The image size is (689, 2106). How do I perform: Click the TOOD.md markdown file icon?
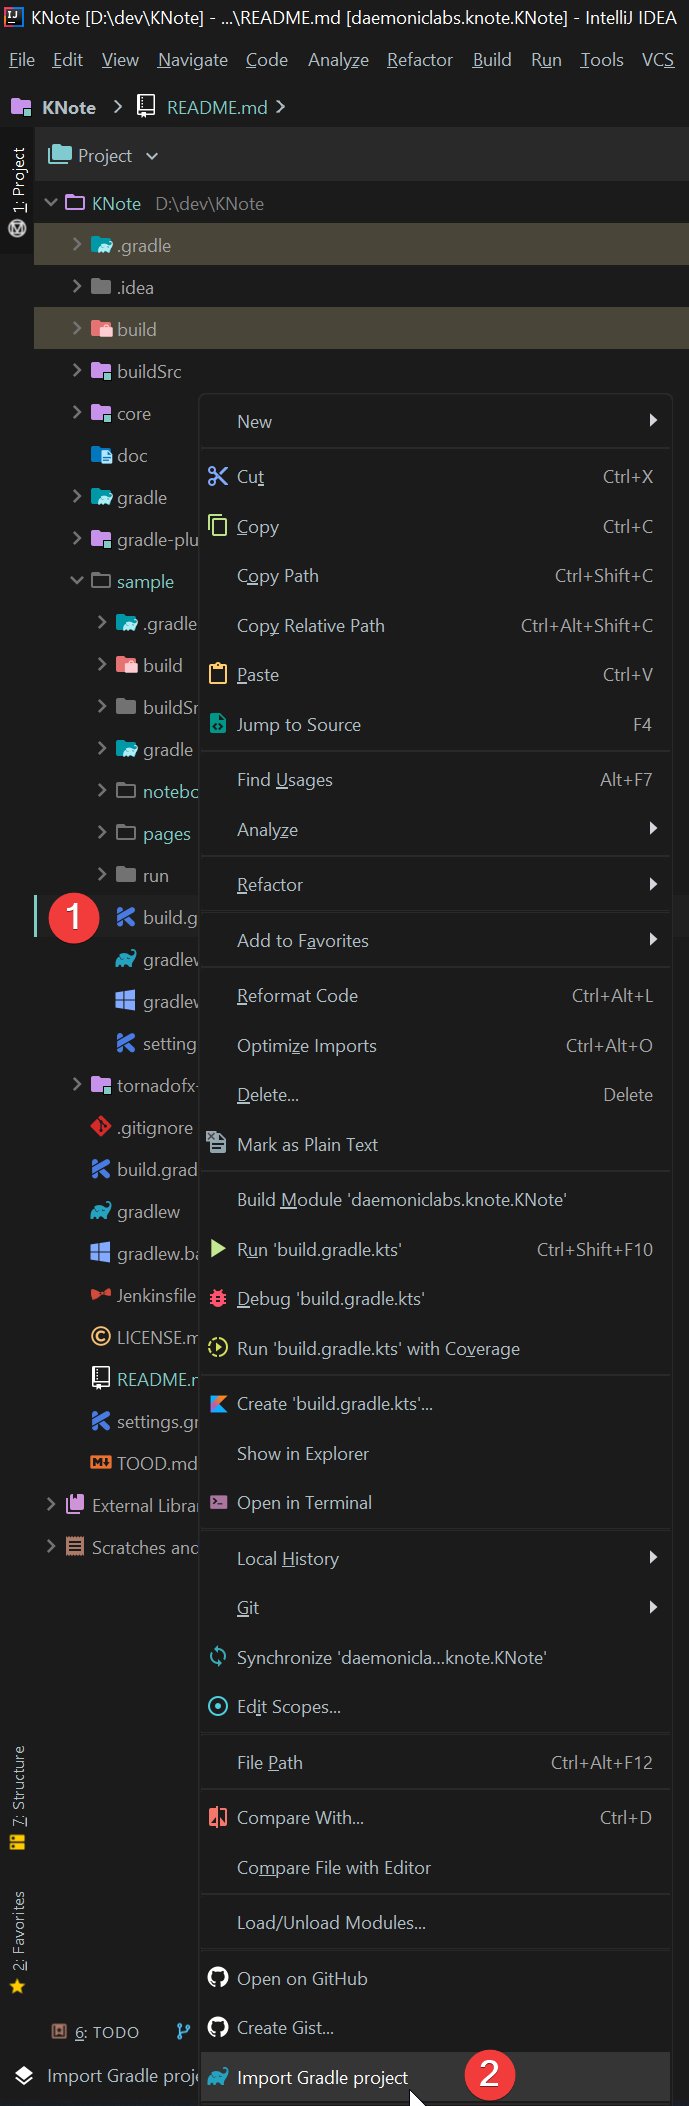tap(101, 1462)
